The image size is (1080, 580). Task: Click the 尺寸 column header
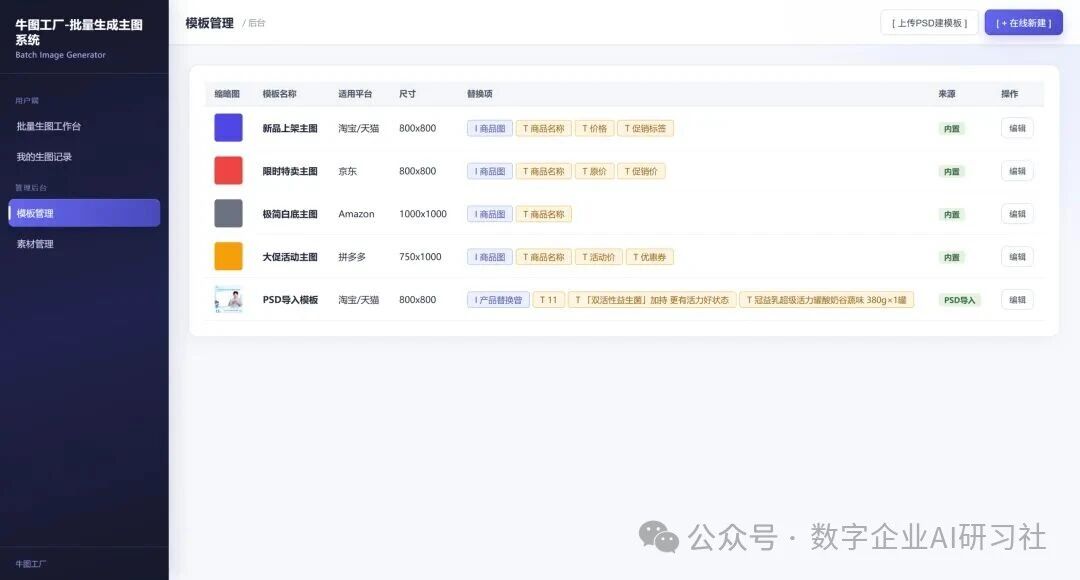407,94
